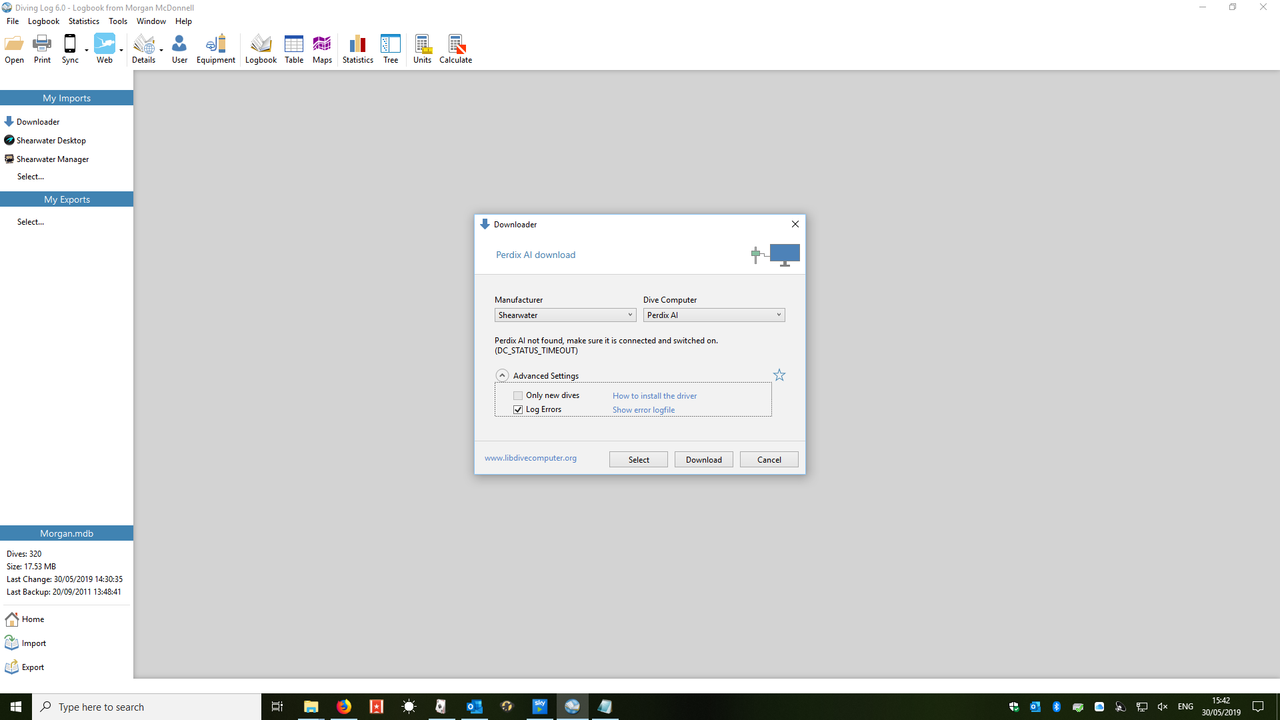
Task: Open Outlook from the taskbar
Action: click(x=474, y=706)
